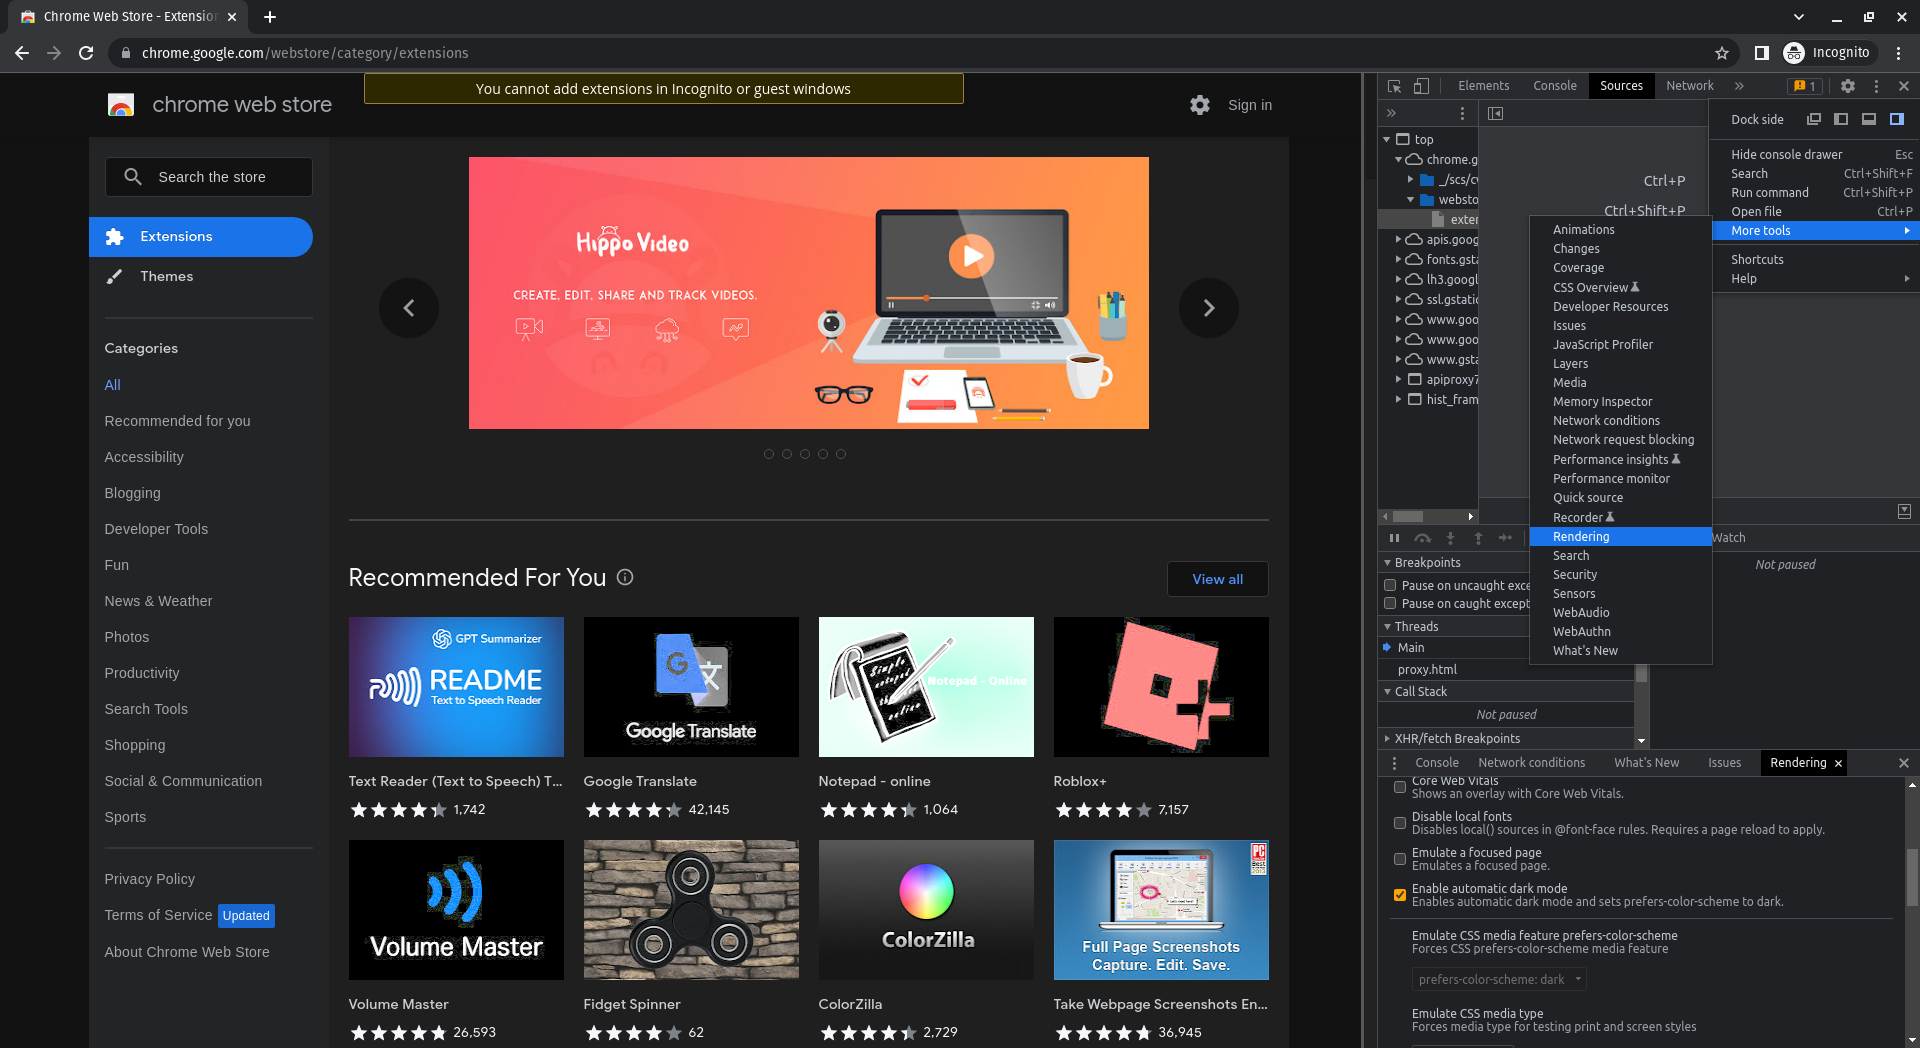Check Disable local fonts
This screenshot has width=1920, height=1048.
(1400, 823)
